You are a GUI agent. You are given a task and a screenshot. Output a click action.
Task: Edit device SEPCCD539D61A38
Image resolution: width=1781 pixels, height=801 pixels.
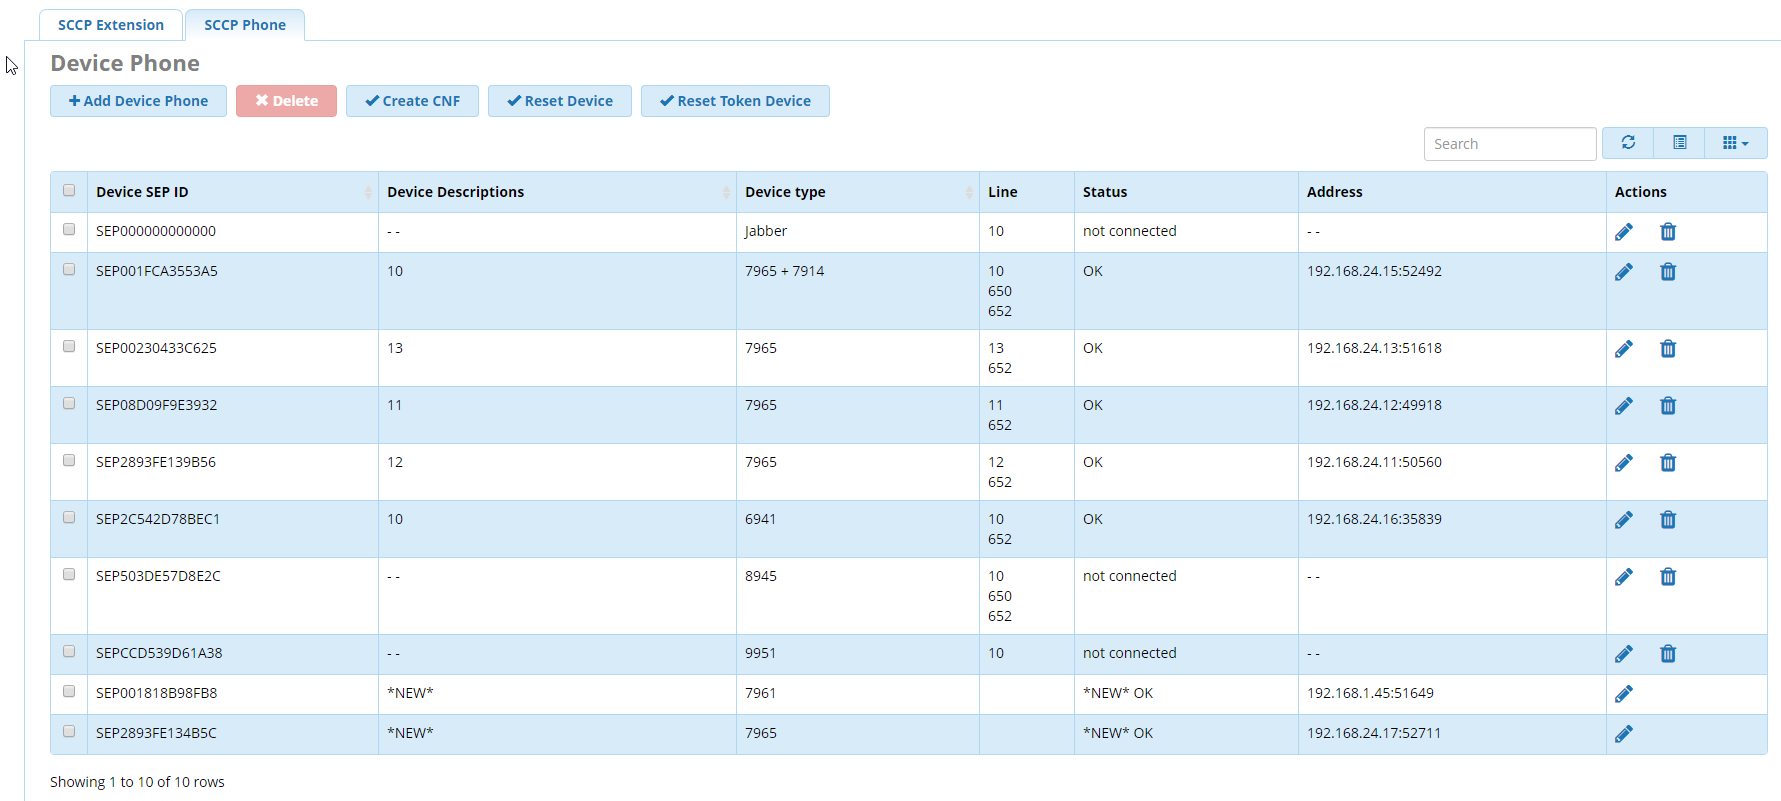[x=1624, y=654]
